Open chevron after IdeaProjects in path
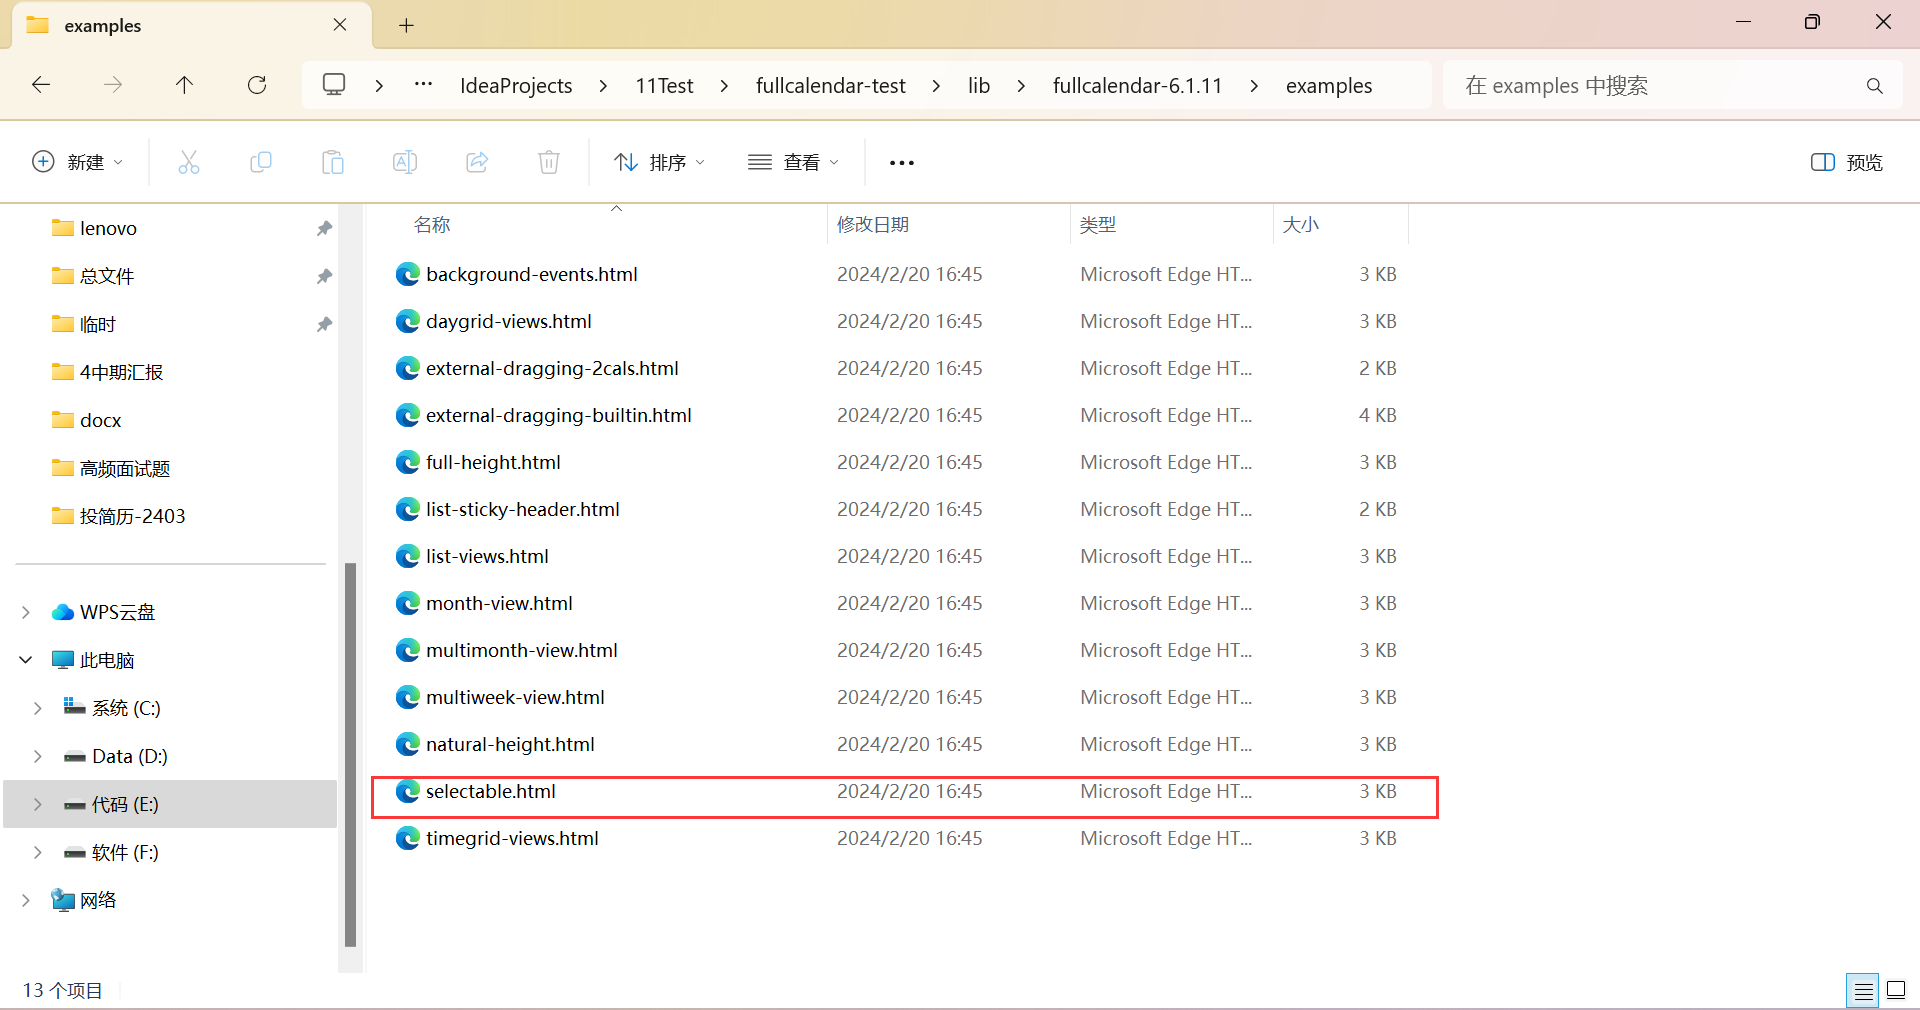 coord(603,86)
